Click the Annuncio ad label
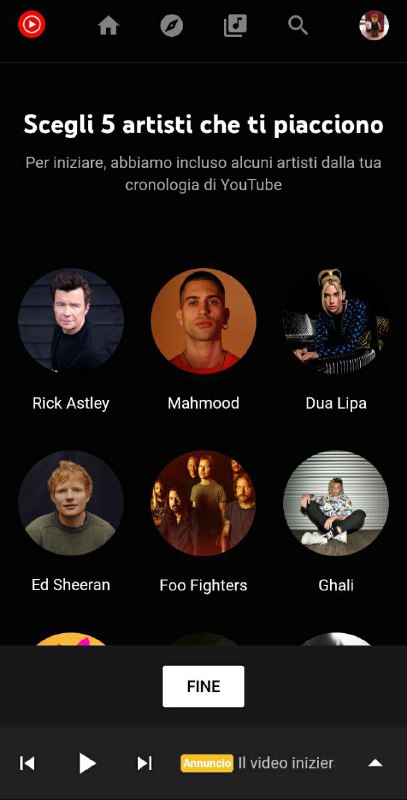 pos(207,763)
